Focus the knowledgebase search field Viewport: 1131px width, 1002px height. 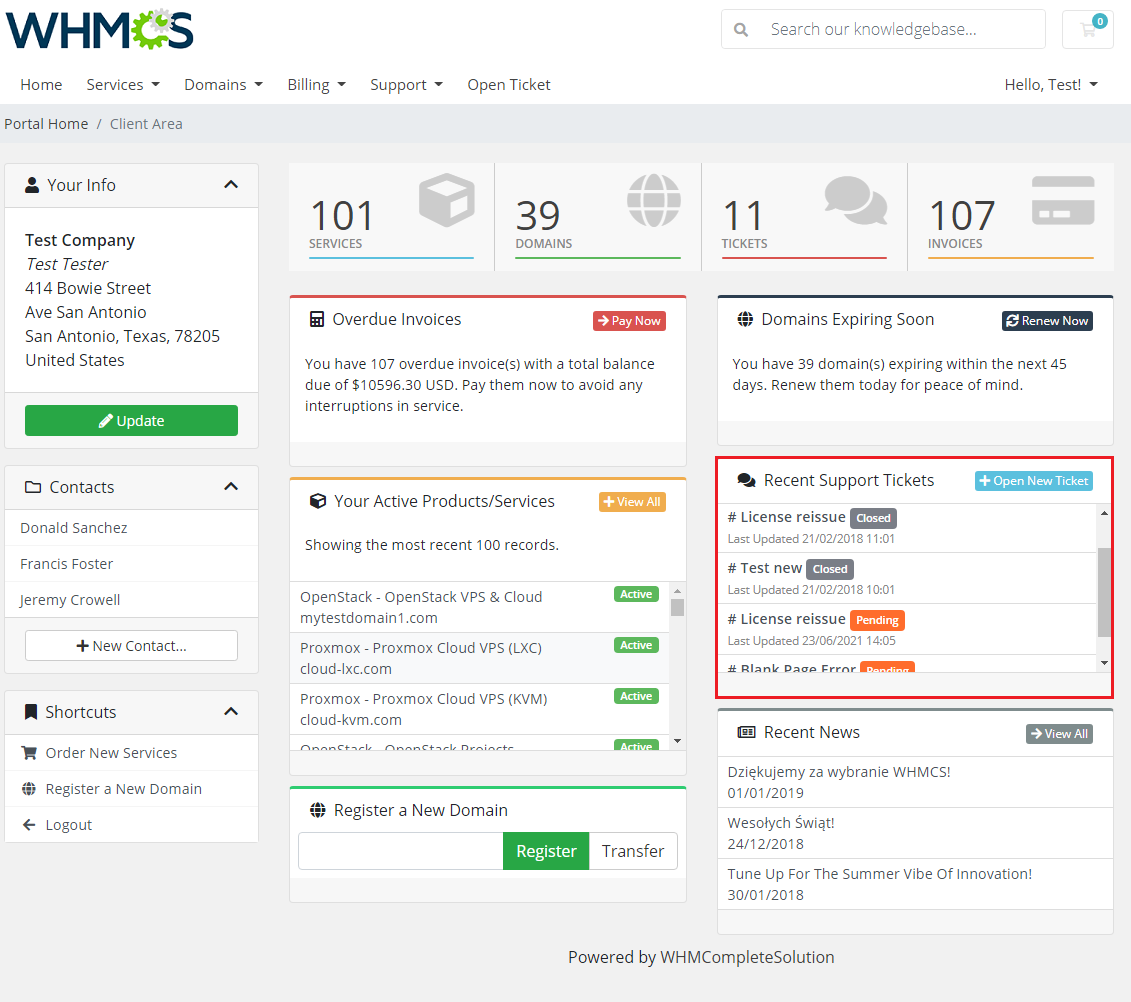coord(883,30)
